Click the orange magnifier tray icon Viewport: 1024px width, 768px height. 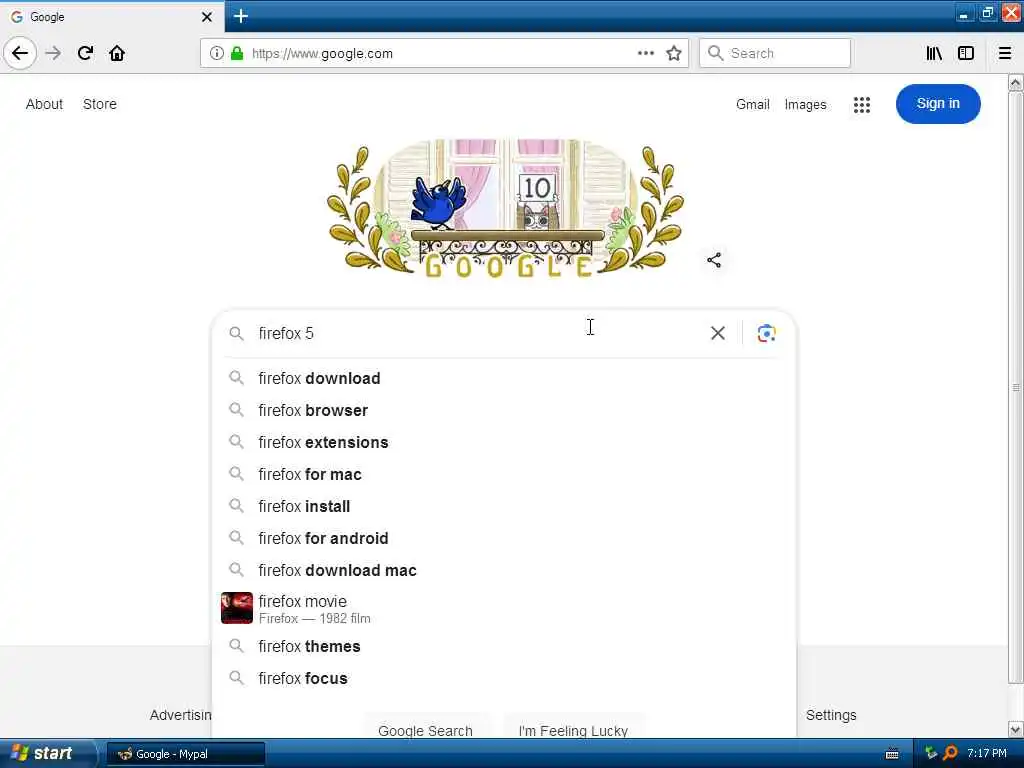(950, 753)
